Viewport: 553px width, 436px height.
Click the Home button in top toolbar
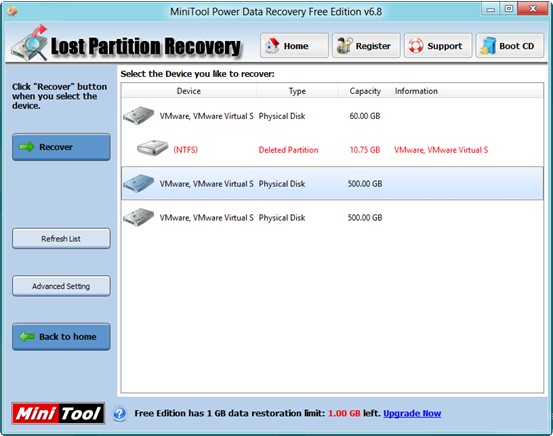click(x=294, y=46)
